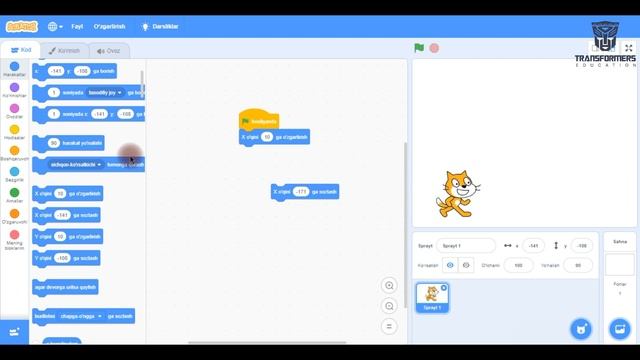640x360 pixels.
Task: Click the workspace vertical scrollbar
Action: pyautogui.click(x=405, y=225)
